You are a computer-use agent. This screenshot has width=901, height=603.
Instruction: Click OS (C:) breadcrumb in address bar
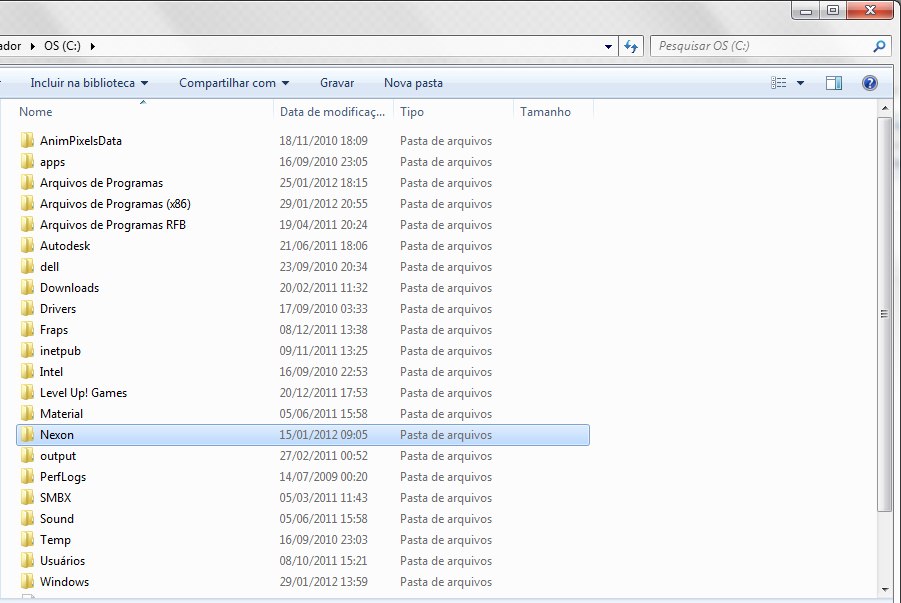(x=63, y=46)
